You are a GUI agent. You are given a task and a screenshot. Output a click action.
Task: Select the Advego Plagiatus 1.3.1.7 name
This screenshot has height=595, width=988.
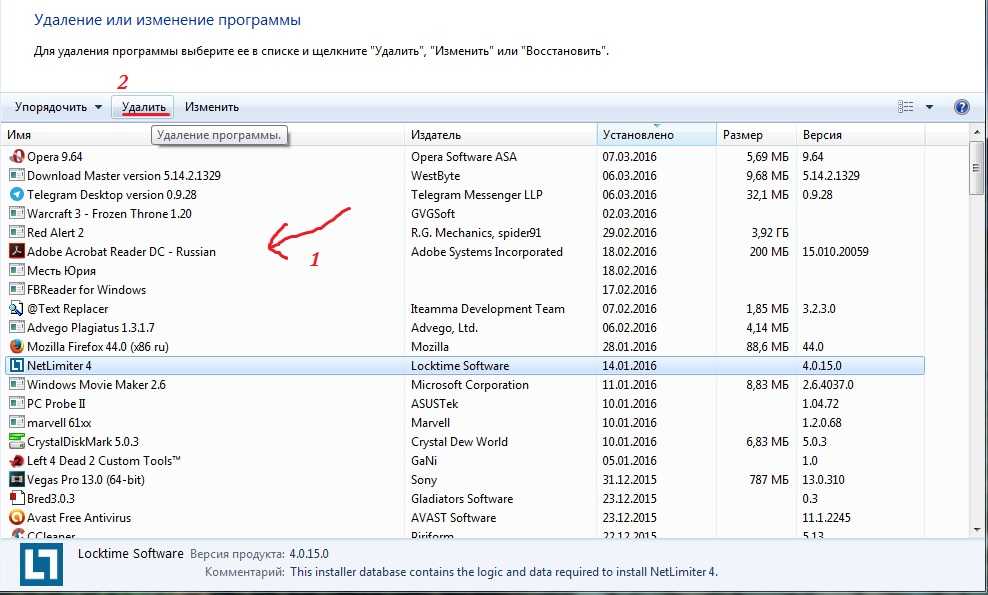pos(91,327)
